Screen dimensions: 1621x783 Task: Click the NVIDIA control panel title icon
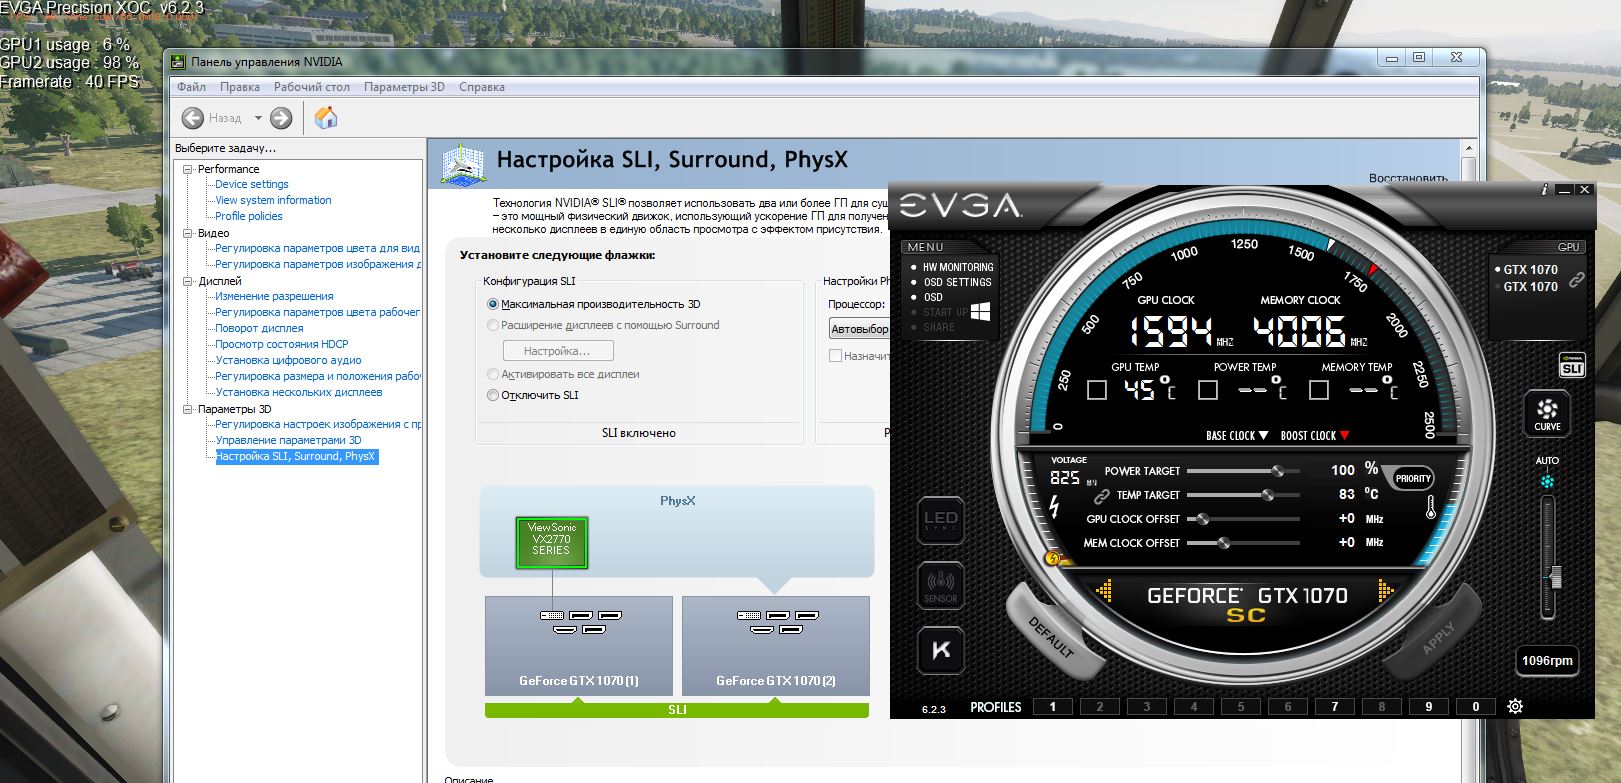click(178, 62)
